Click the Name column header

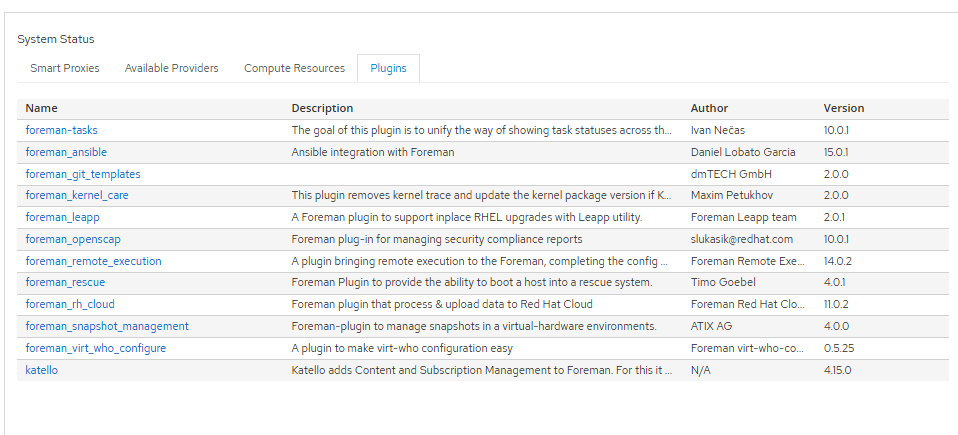[x=42, y=108]
